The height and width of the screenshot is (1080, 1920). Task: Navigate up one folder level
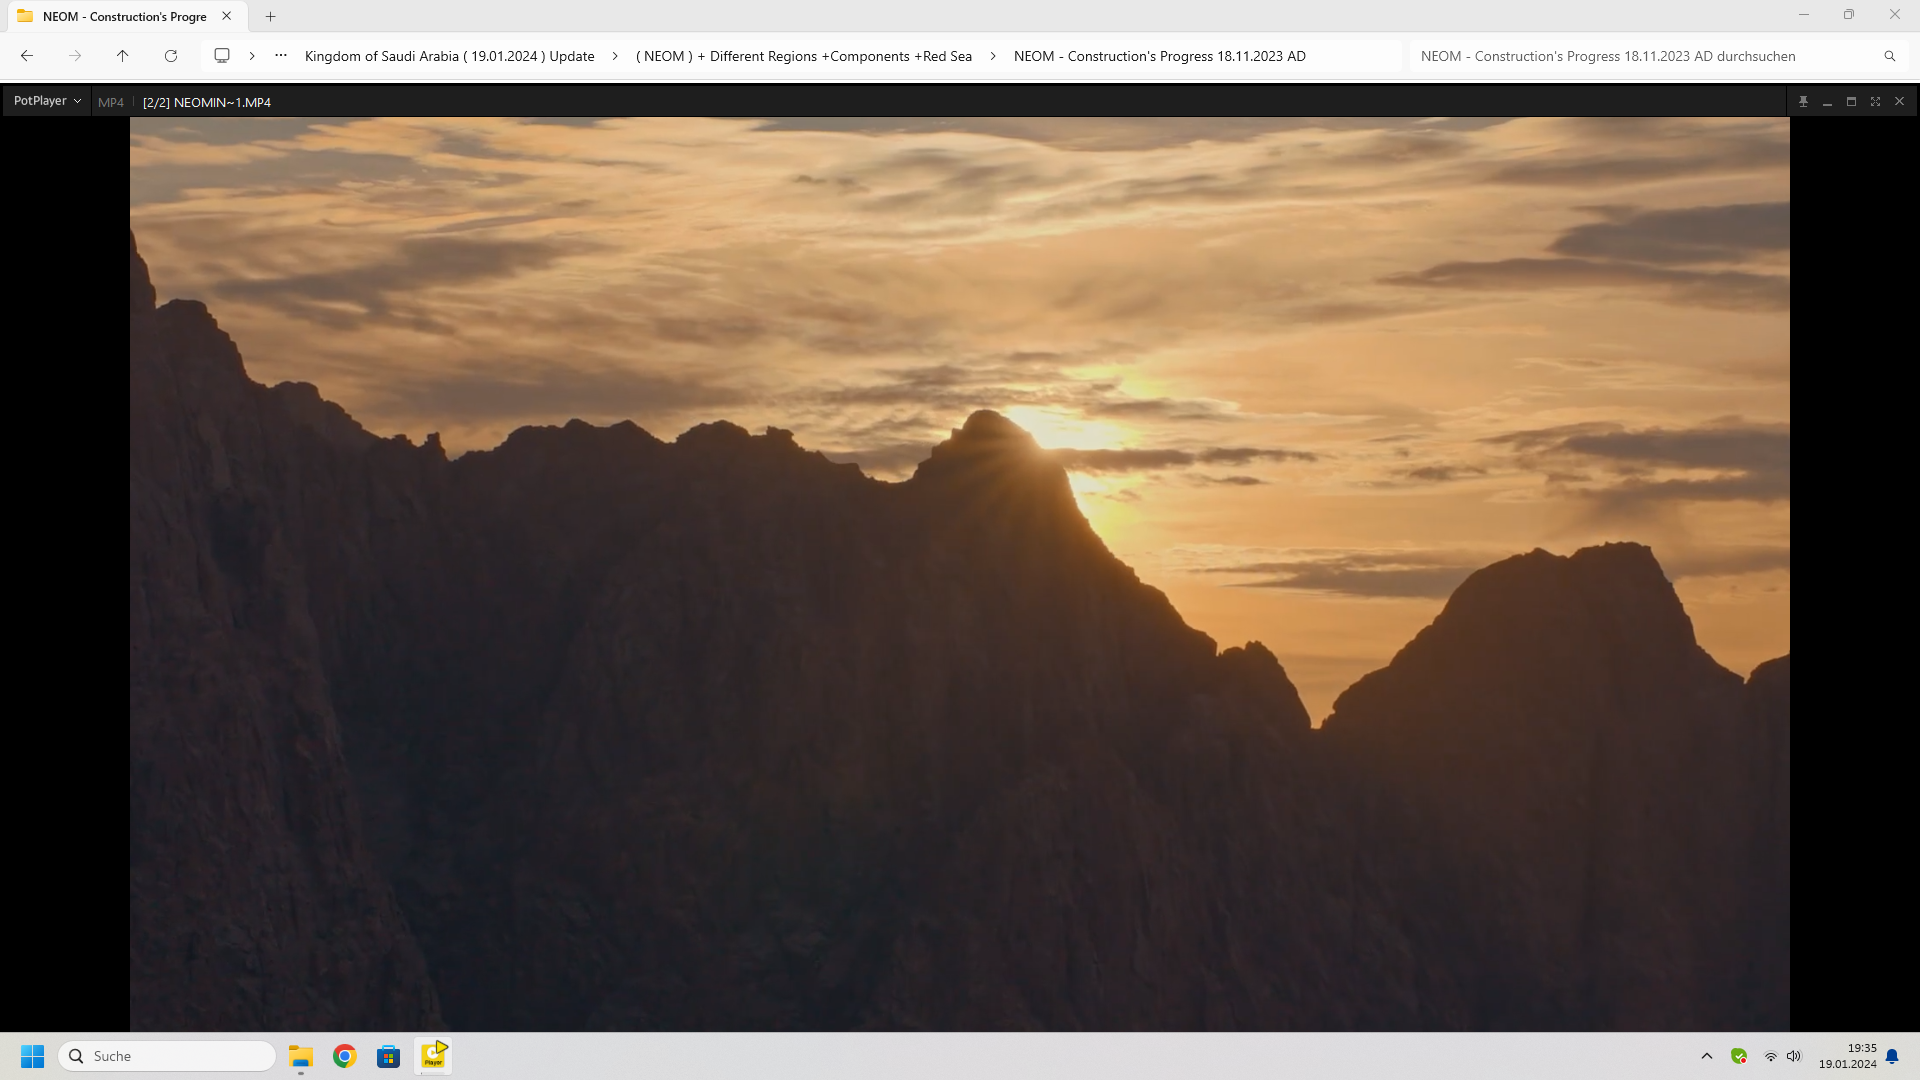(123, 56)
